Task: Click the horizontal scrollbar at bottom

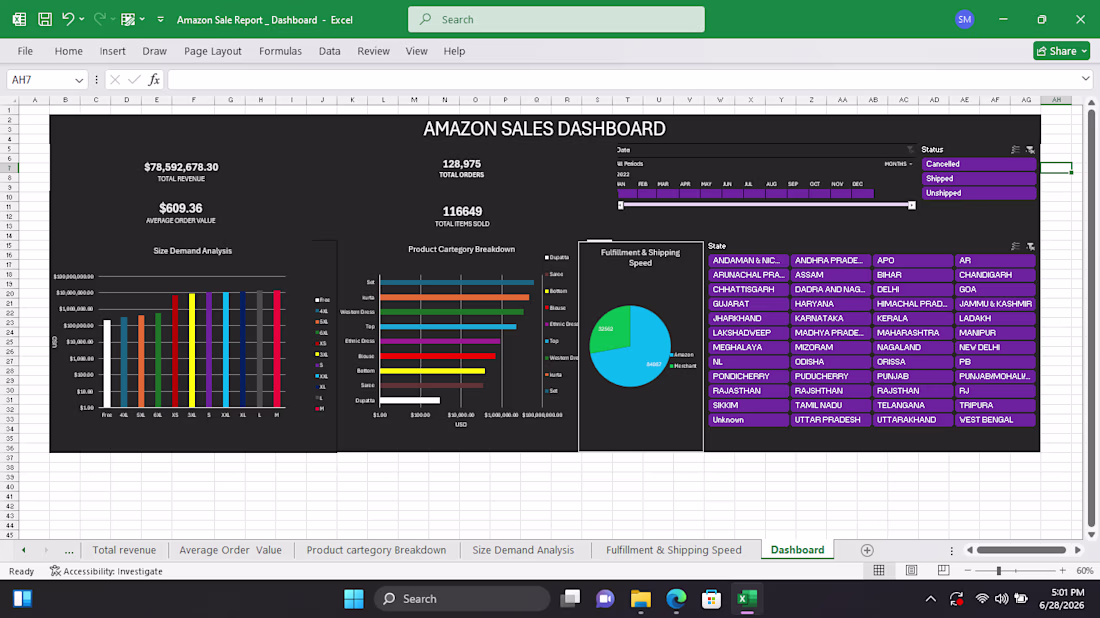Action: pos(1021,551)
